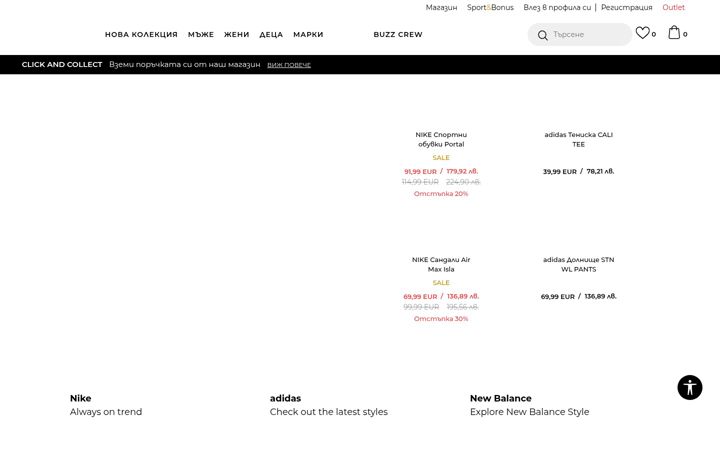The image size is (720, 450).
Task: Open the Магазин link
Action: point(441,7)
